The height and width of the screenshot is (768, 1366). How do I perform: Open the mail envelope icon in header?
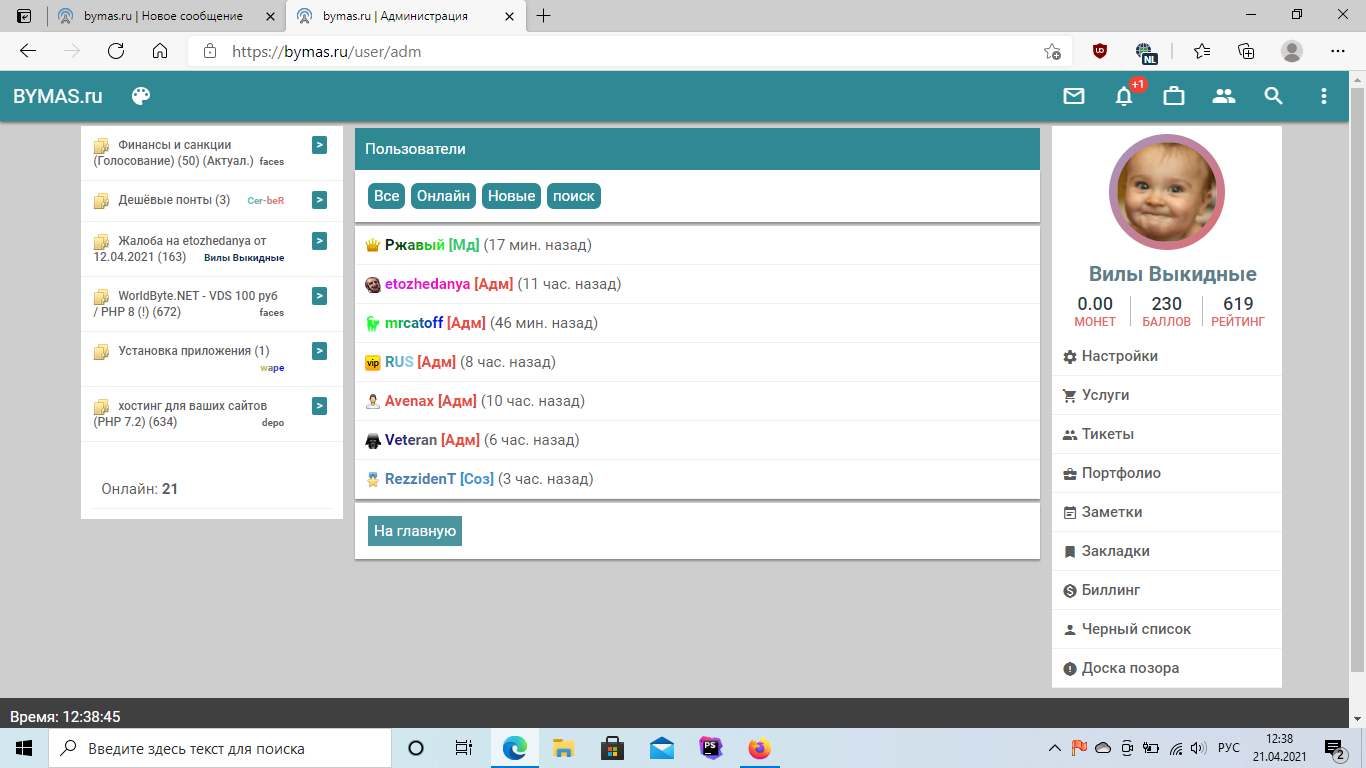(1073, 96)
